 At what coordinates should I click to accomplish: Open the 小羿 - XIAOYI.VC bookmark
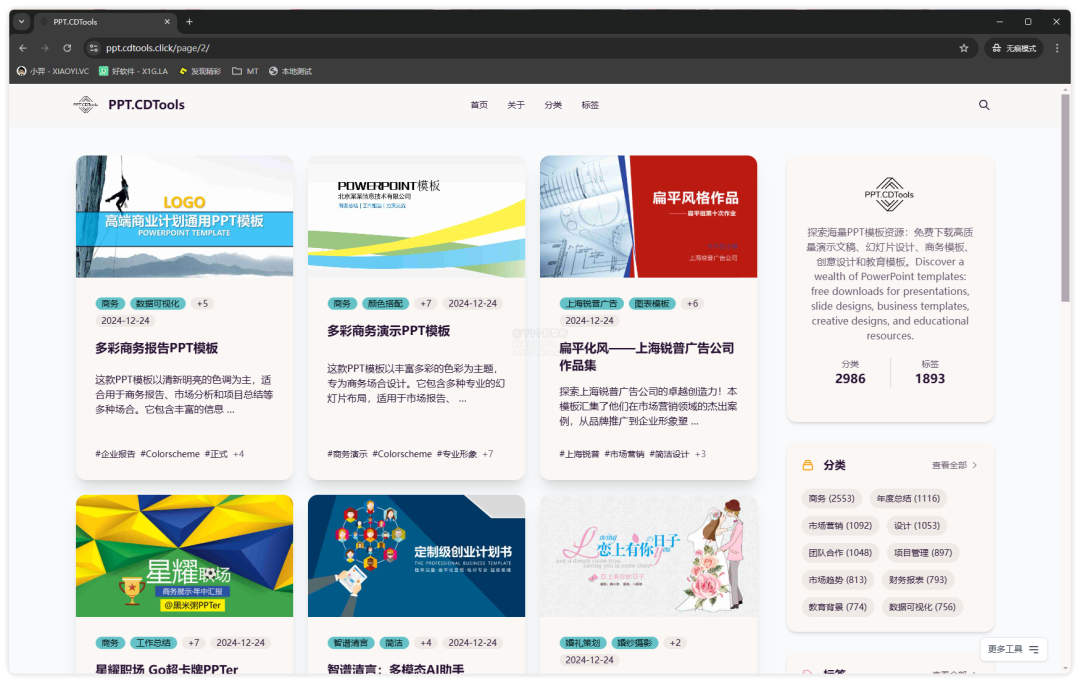point(53,71)
